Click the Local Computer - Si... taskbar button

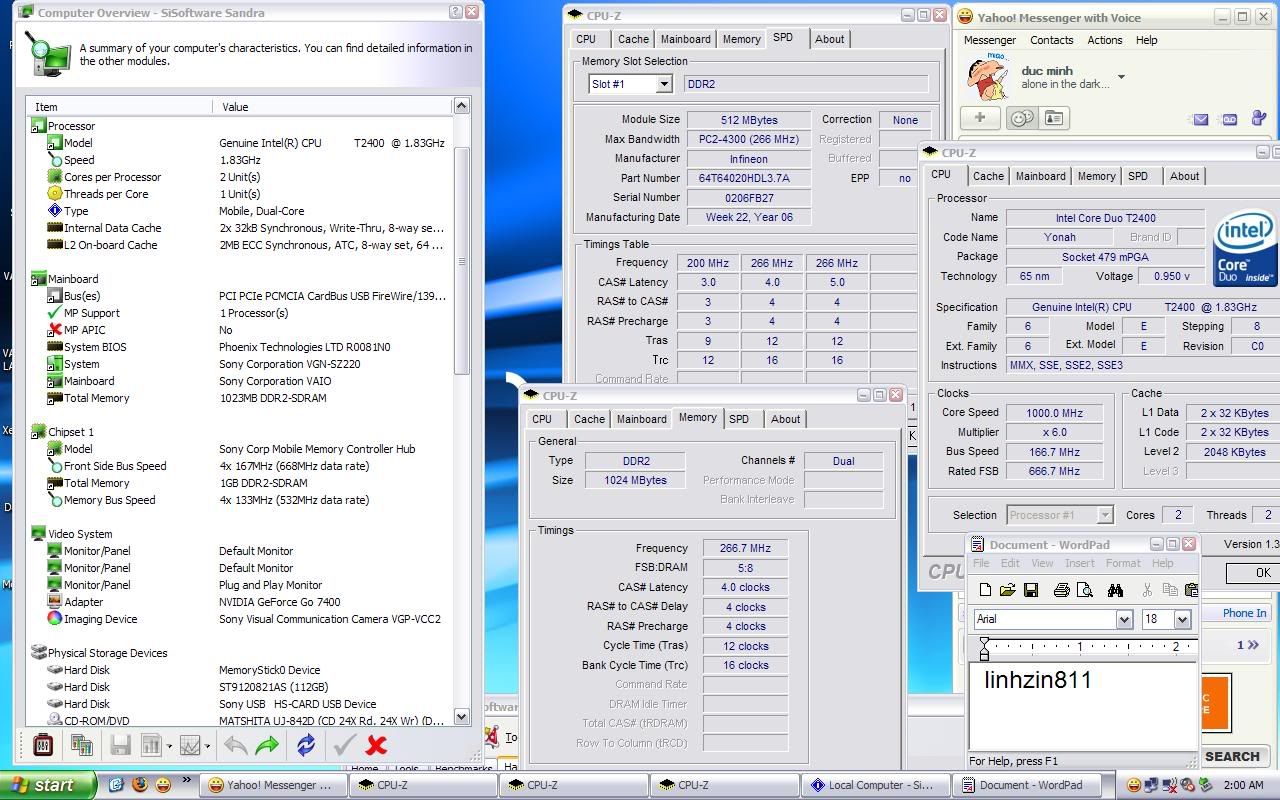pos(876,785)
